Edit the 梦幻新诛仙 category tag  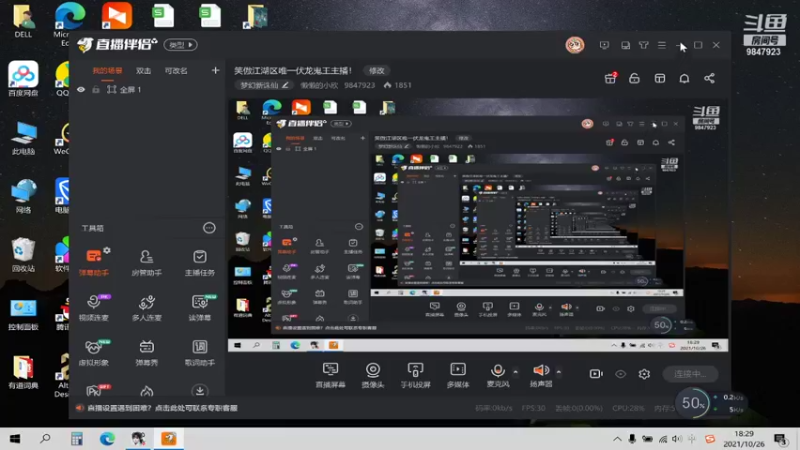point(264,85)
